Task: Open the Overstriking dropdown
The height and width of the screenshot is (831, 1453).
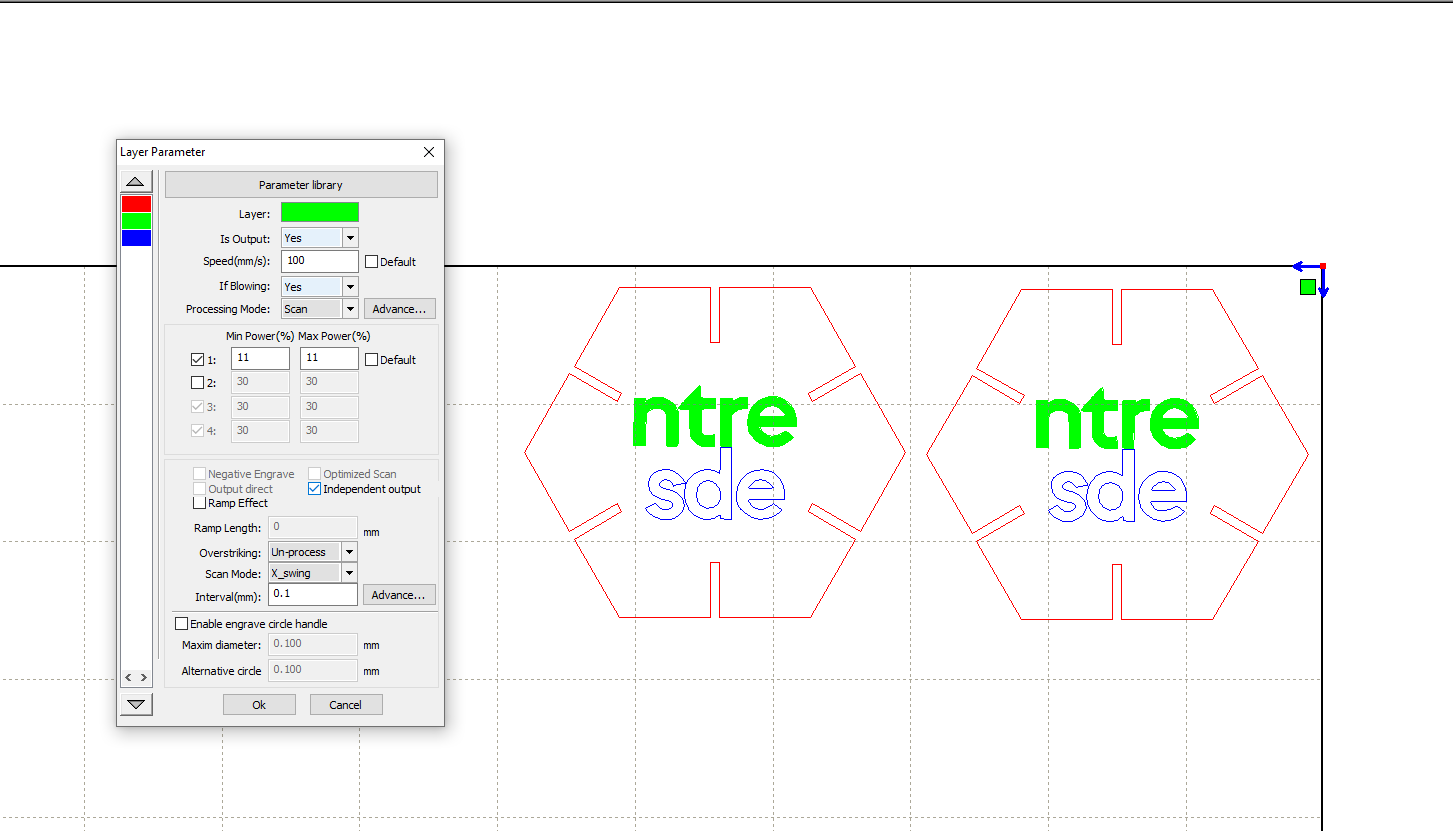Action: tap(349, 552)
